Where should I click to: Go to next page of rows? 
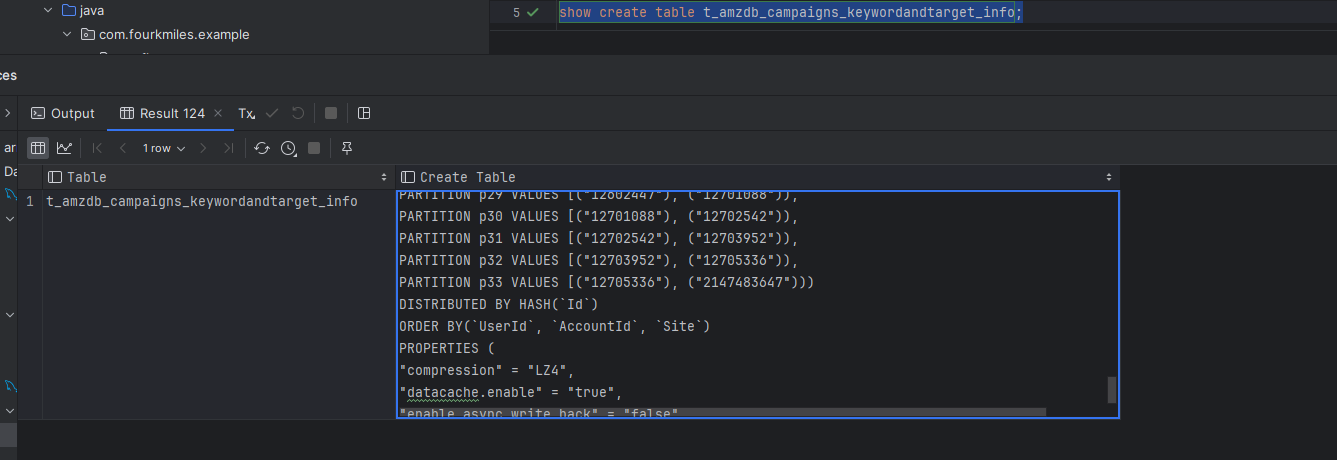[203, 148]
